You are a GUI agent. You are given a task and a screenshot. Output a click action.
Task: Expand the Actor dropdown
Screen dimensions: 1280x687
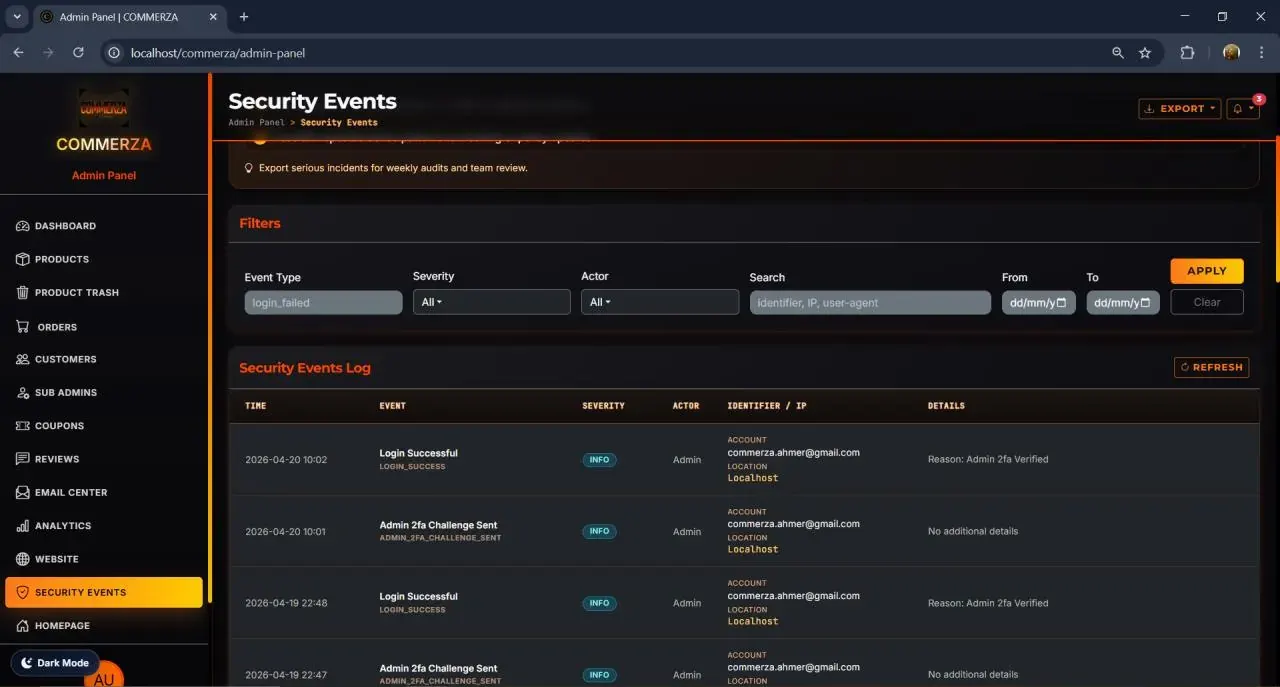pyautogui.click(x=659, y=302)
